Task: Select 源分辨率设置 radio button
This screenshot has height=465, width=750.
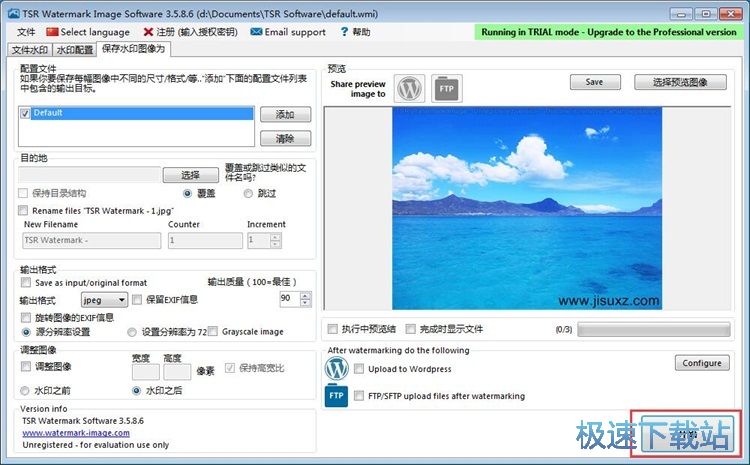Action: point(26,332)
